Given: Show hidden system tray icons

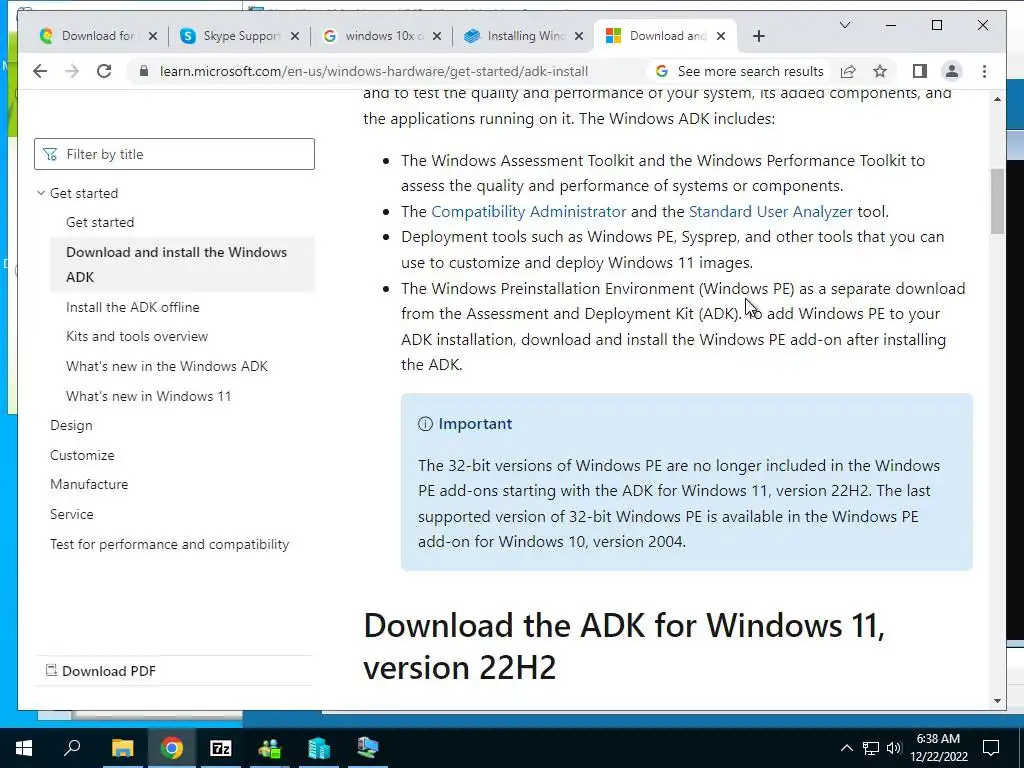Looking at the screenshot, I should click(x=846, y=748).
